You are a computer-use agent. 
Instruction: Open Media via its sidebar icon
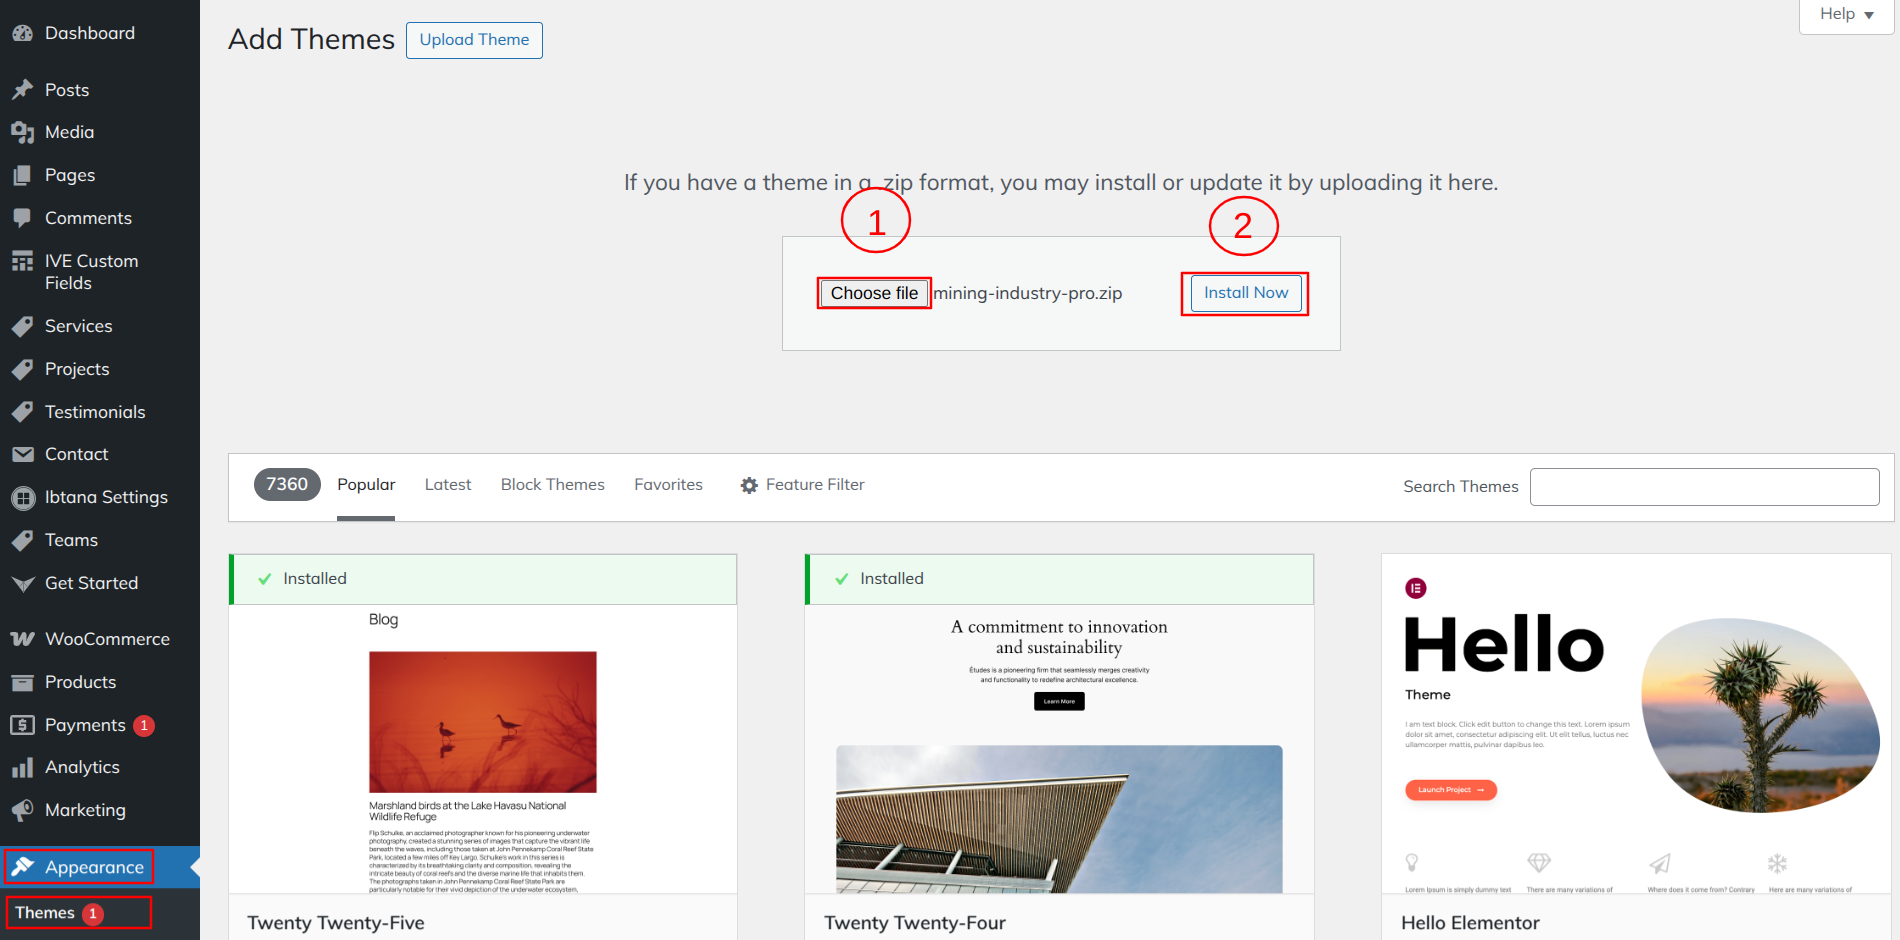[x=22, y=132]
